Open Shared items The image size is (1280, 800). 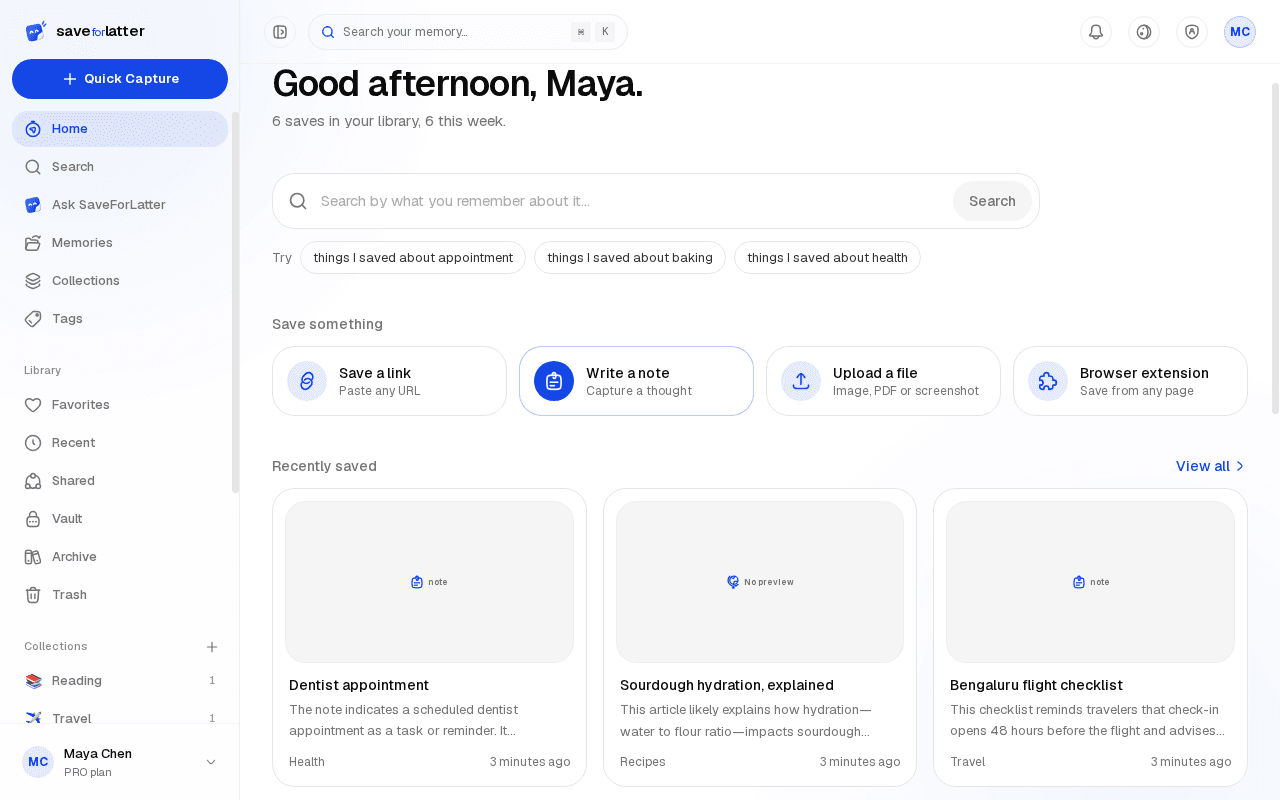click(x=120, y=481)
